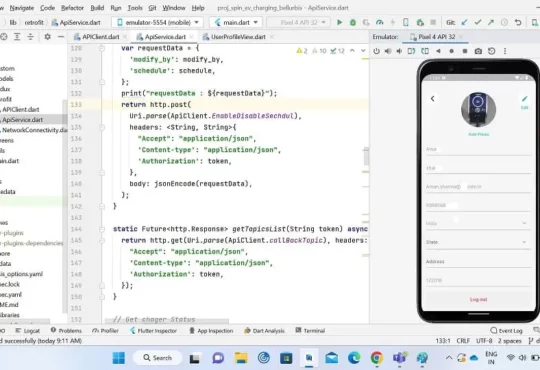Click the Git commit checkmark
This screenshot has height=370, width=540.
coord(478,22)
